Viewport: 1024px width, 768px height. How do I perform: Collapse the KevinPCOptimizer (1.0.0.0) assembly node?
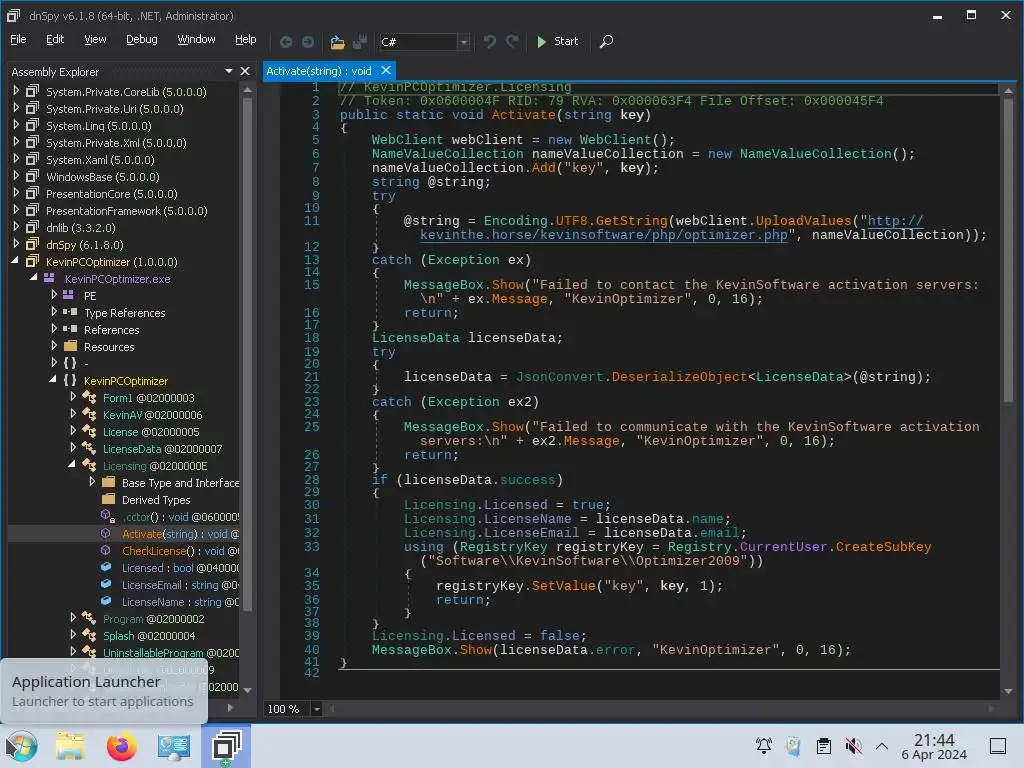click(x=16, y=261)
